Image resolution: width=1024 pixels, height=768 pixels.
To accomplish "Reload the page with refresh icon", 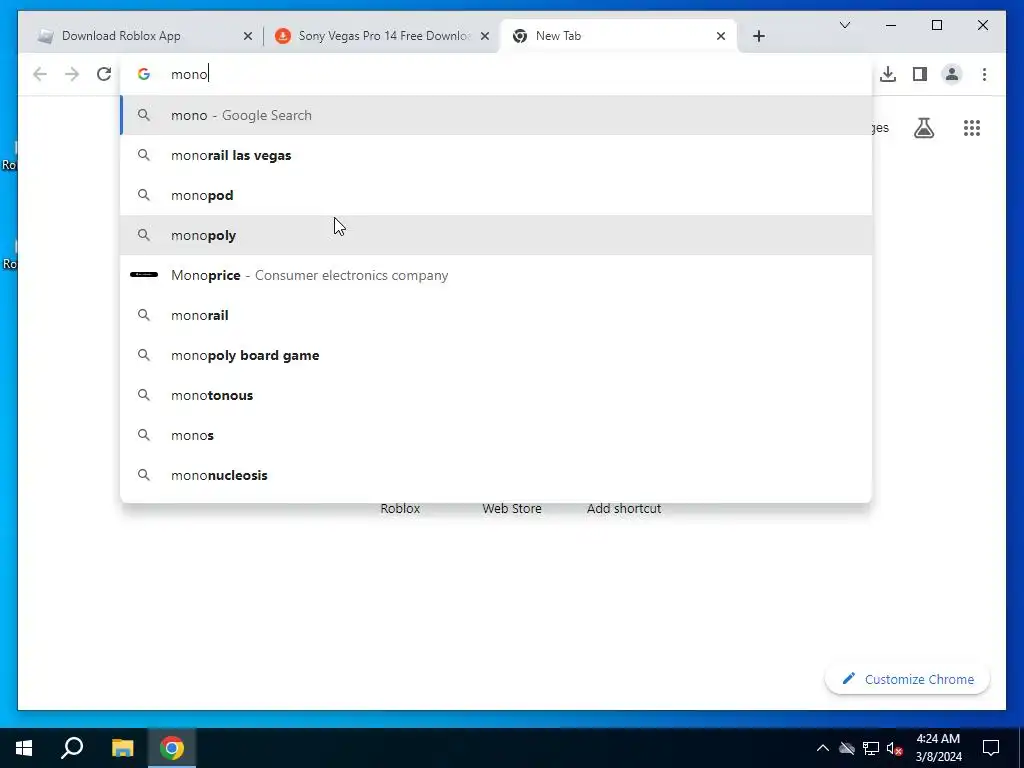I will point(104,74).
